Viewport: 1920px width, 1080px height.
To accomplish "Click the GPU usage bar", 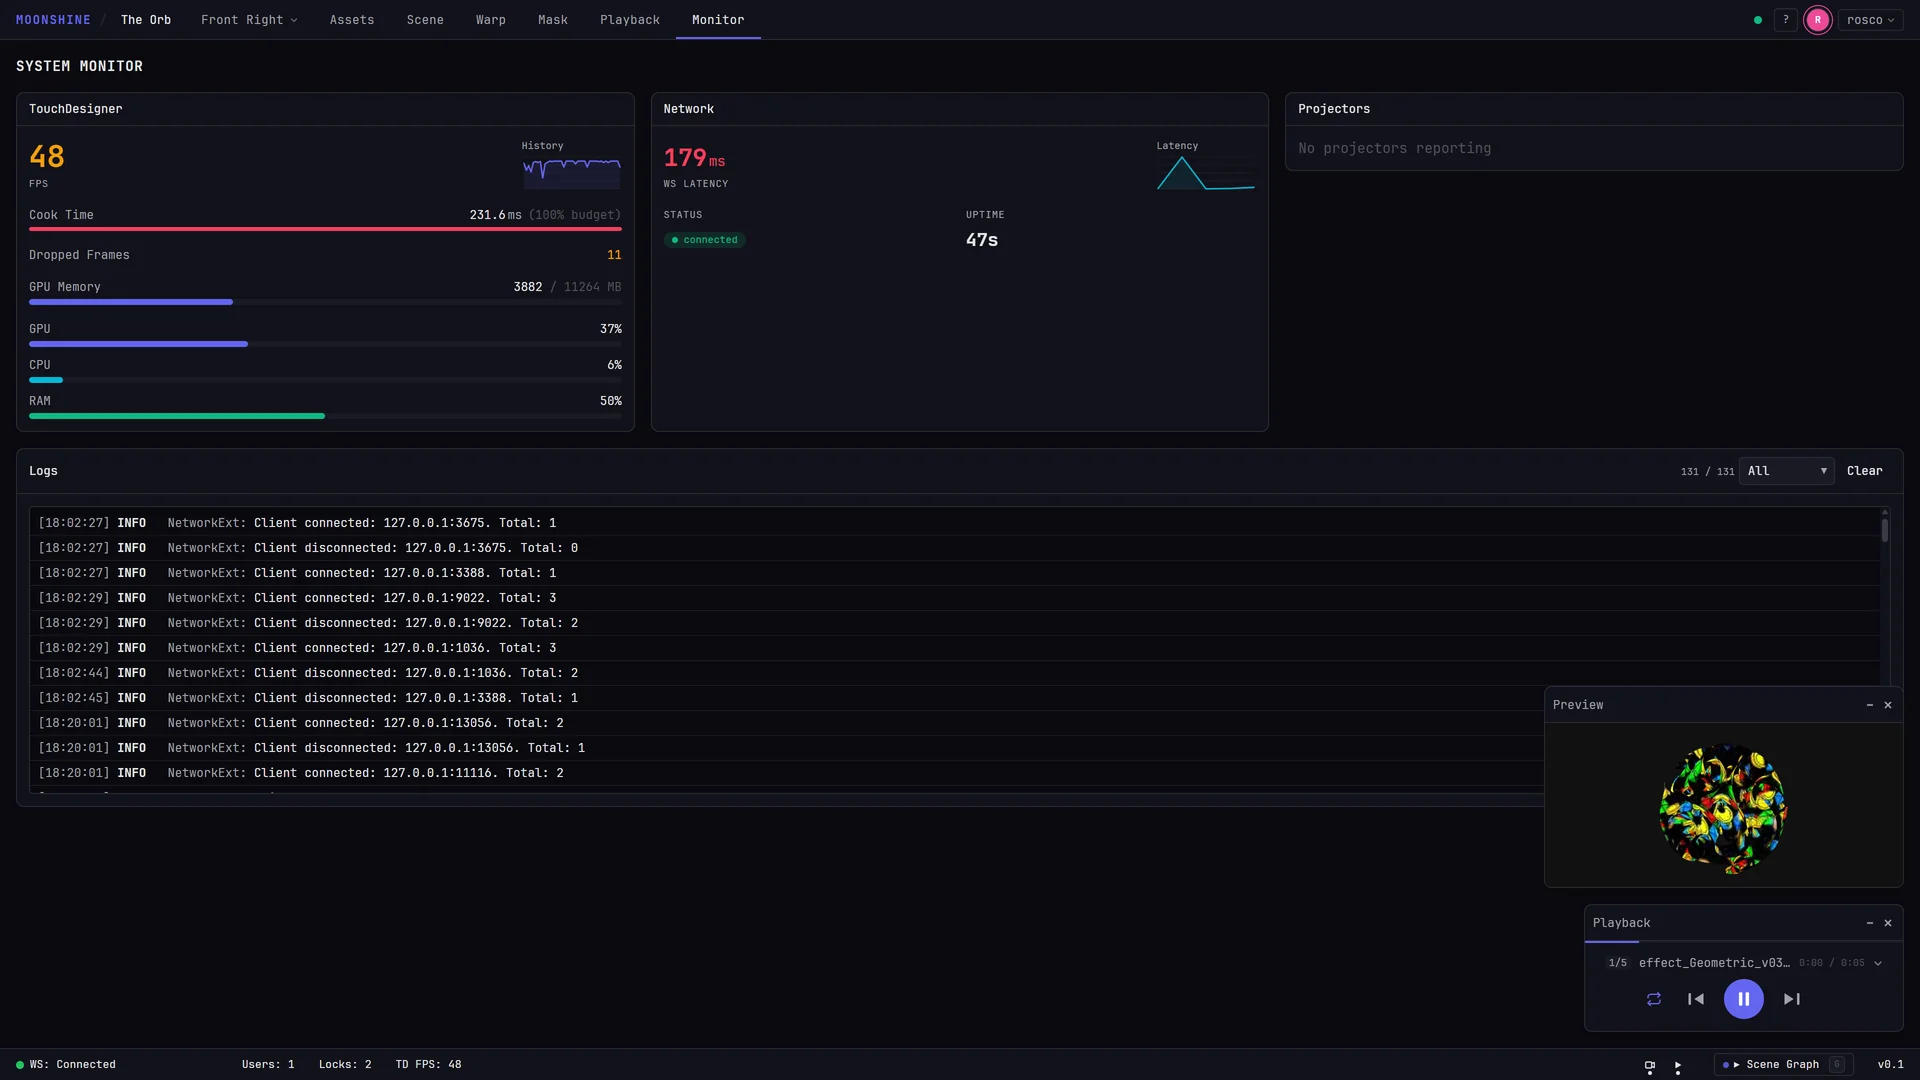I will point(325,344).
